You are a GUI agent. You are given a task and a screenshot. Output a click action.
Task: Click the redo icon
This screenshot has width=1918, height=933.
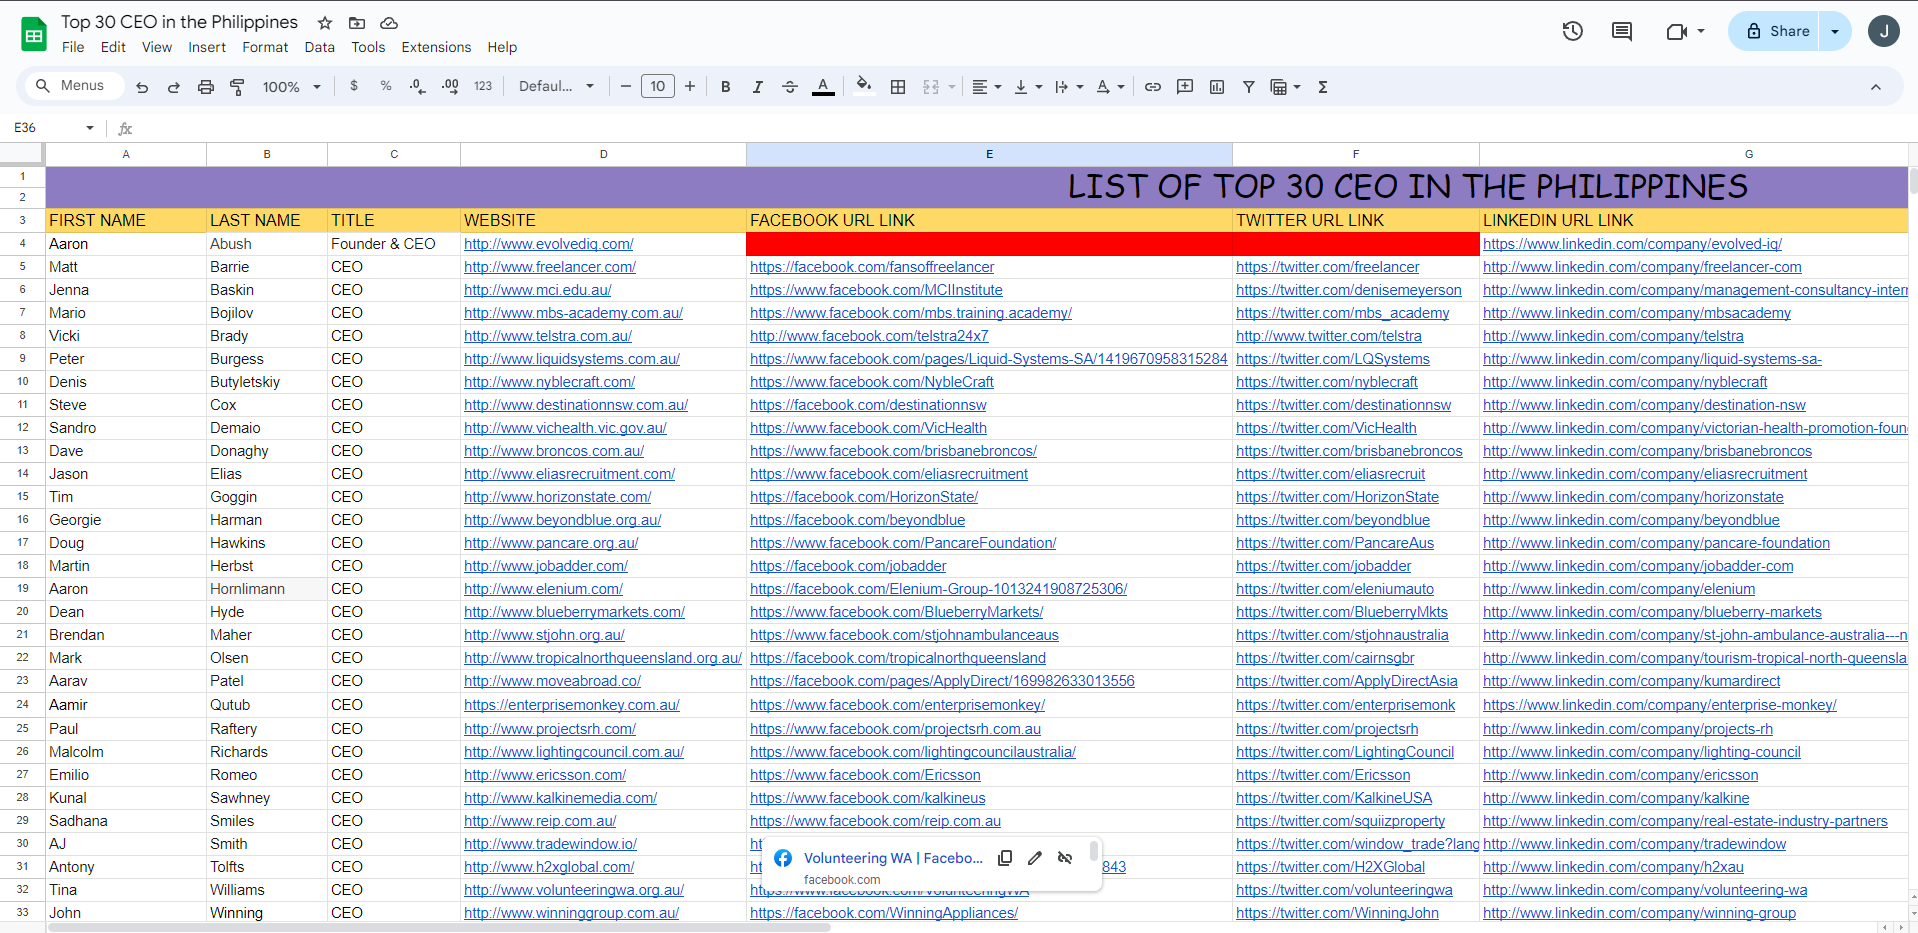coord(173,87)
